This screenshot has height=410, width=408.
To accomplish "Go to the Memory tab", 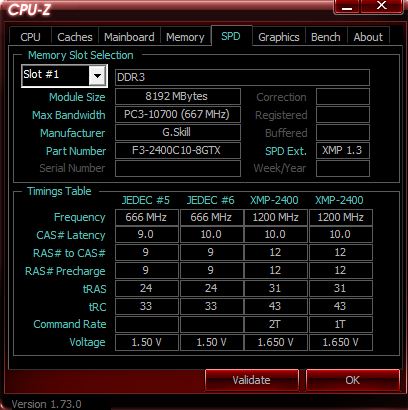I will [185, 37].
